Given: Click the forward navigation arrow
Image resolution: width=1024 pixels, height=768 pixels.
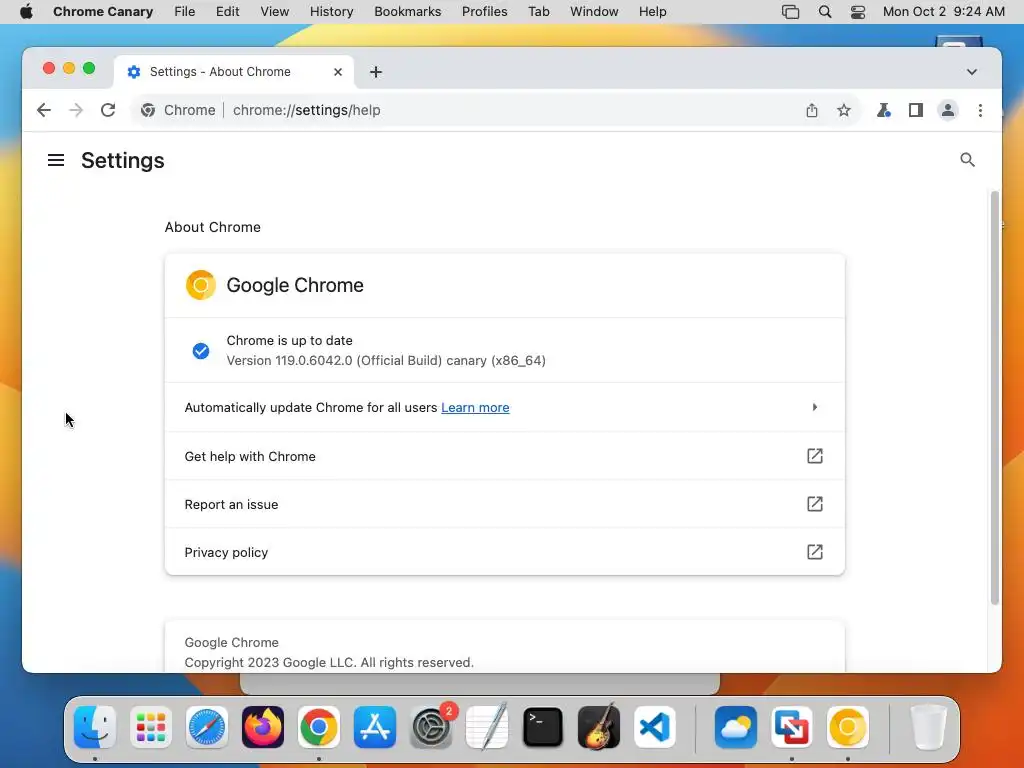Looking at the screenshot, I should click(x=76, y=110).
